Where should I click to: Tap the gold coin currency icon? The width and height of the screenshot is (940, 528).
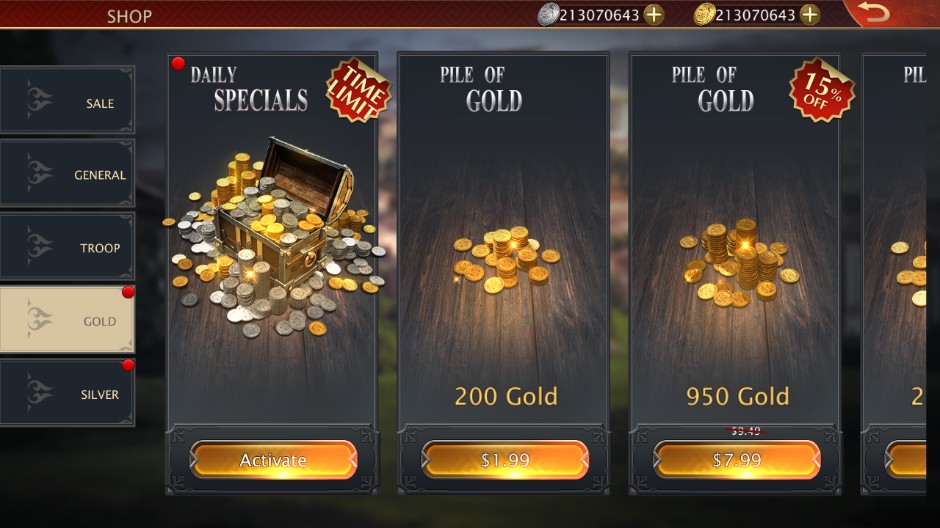704,14
